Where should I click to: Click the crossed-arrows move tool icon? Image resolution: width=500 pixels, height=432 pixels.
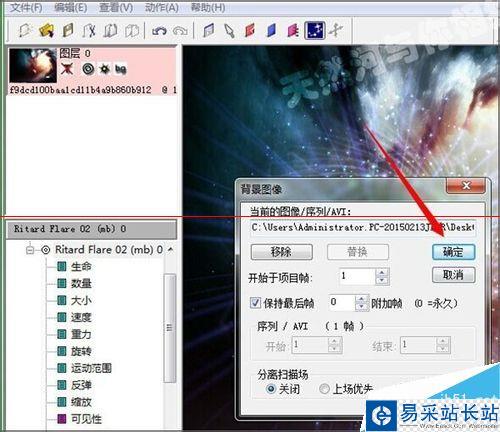pyautogui.click(x=336, y=31)
